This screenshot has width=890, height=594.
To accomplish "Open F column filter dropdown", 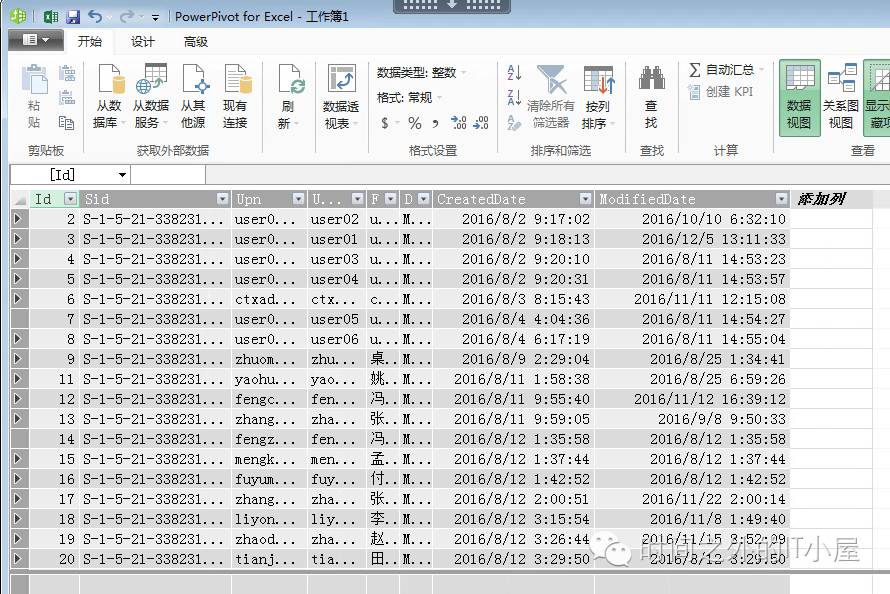I will point(391,199).
